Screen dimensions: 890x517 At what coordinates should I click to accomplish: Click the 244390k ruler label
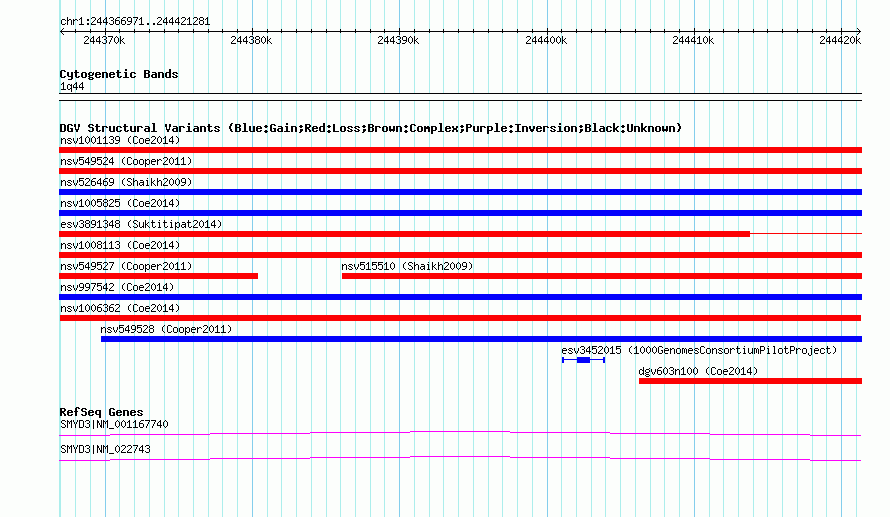click(398, 40)
